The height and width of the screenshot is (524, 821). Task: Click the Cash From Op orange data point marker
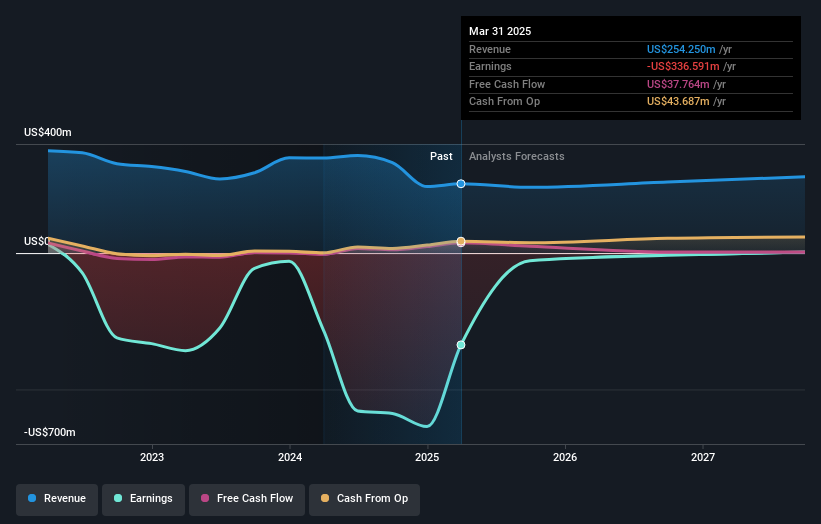click(461, 241)
